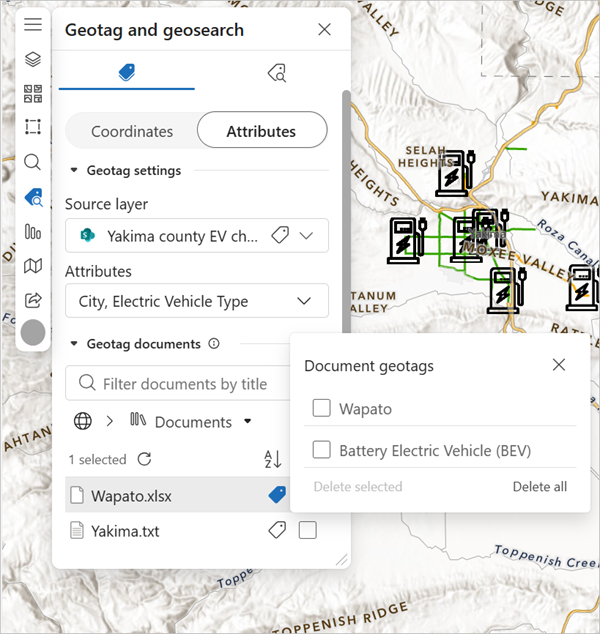Select the Attributes mode

click(262, 130)
